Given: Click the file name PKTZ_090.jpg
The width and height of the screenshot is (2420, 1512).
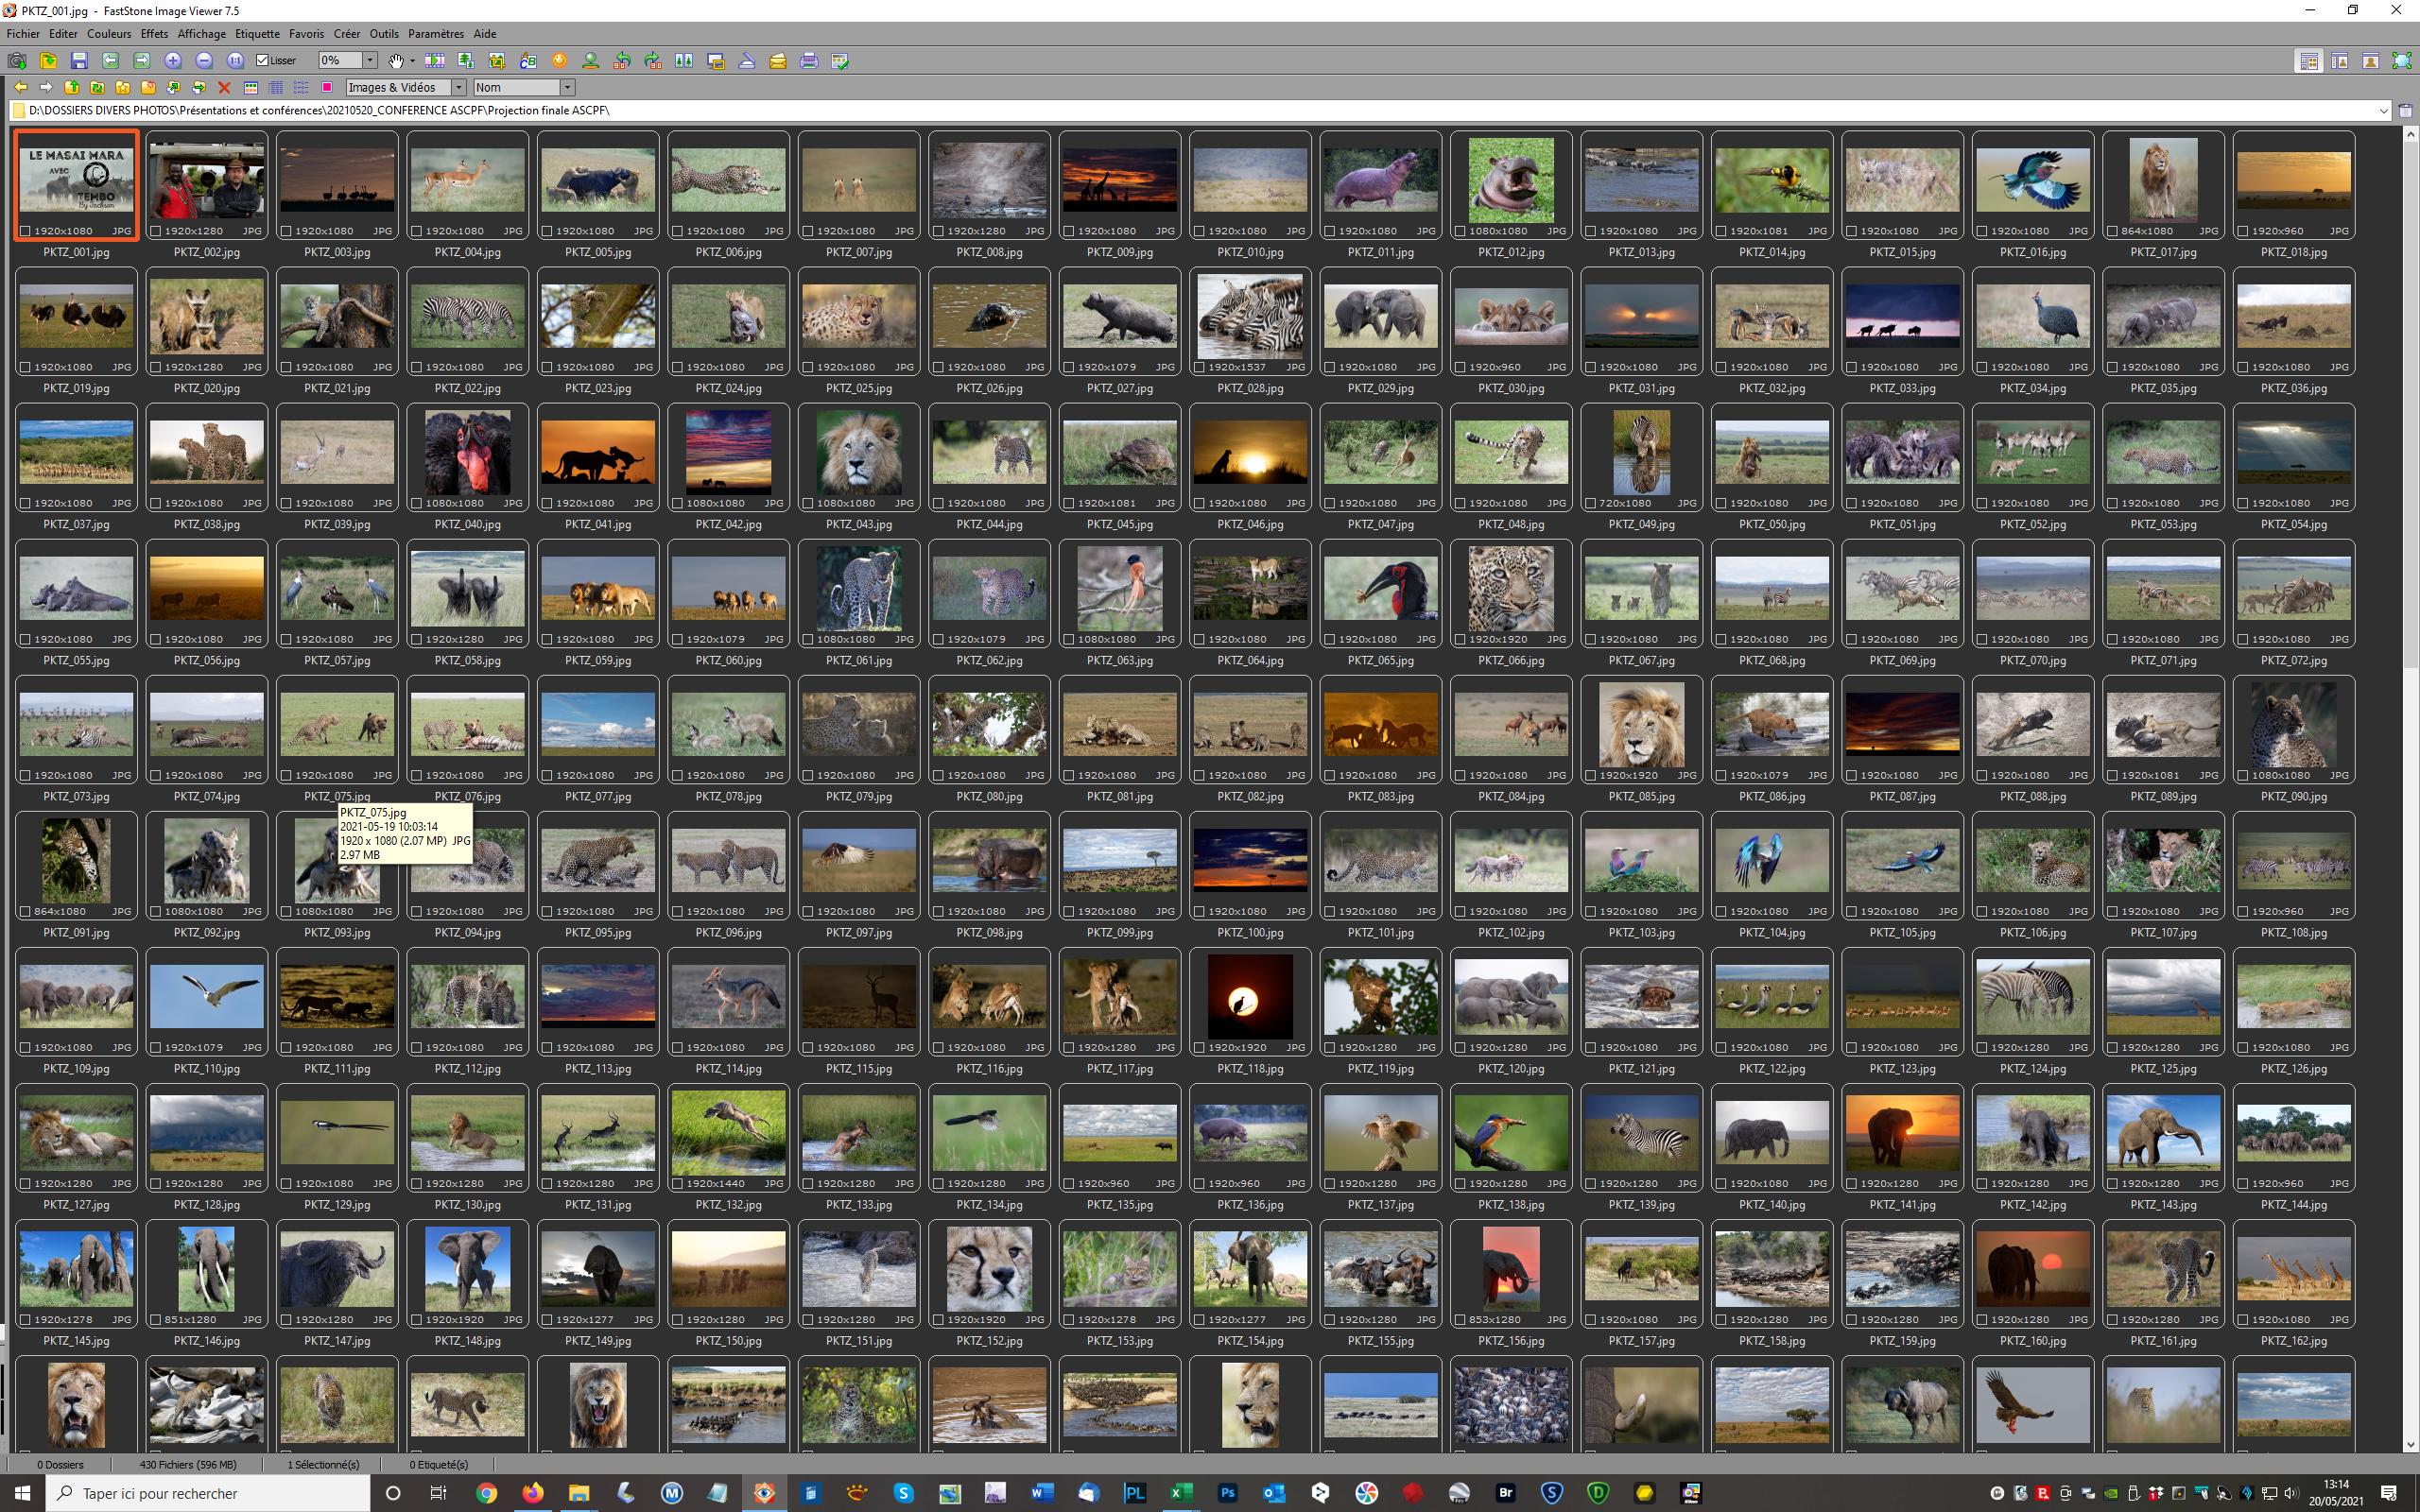Looking at the screenshot, I should (2294, 797).
